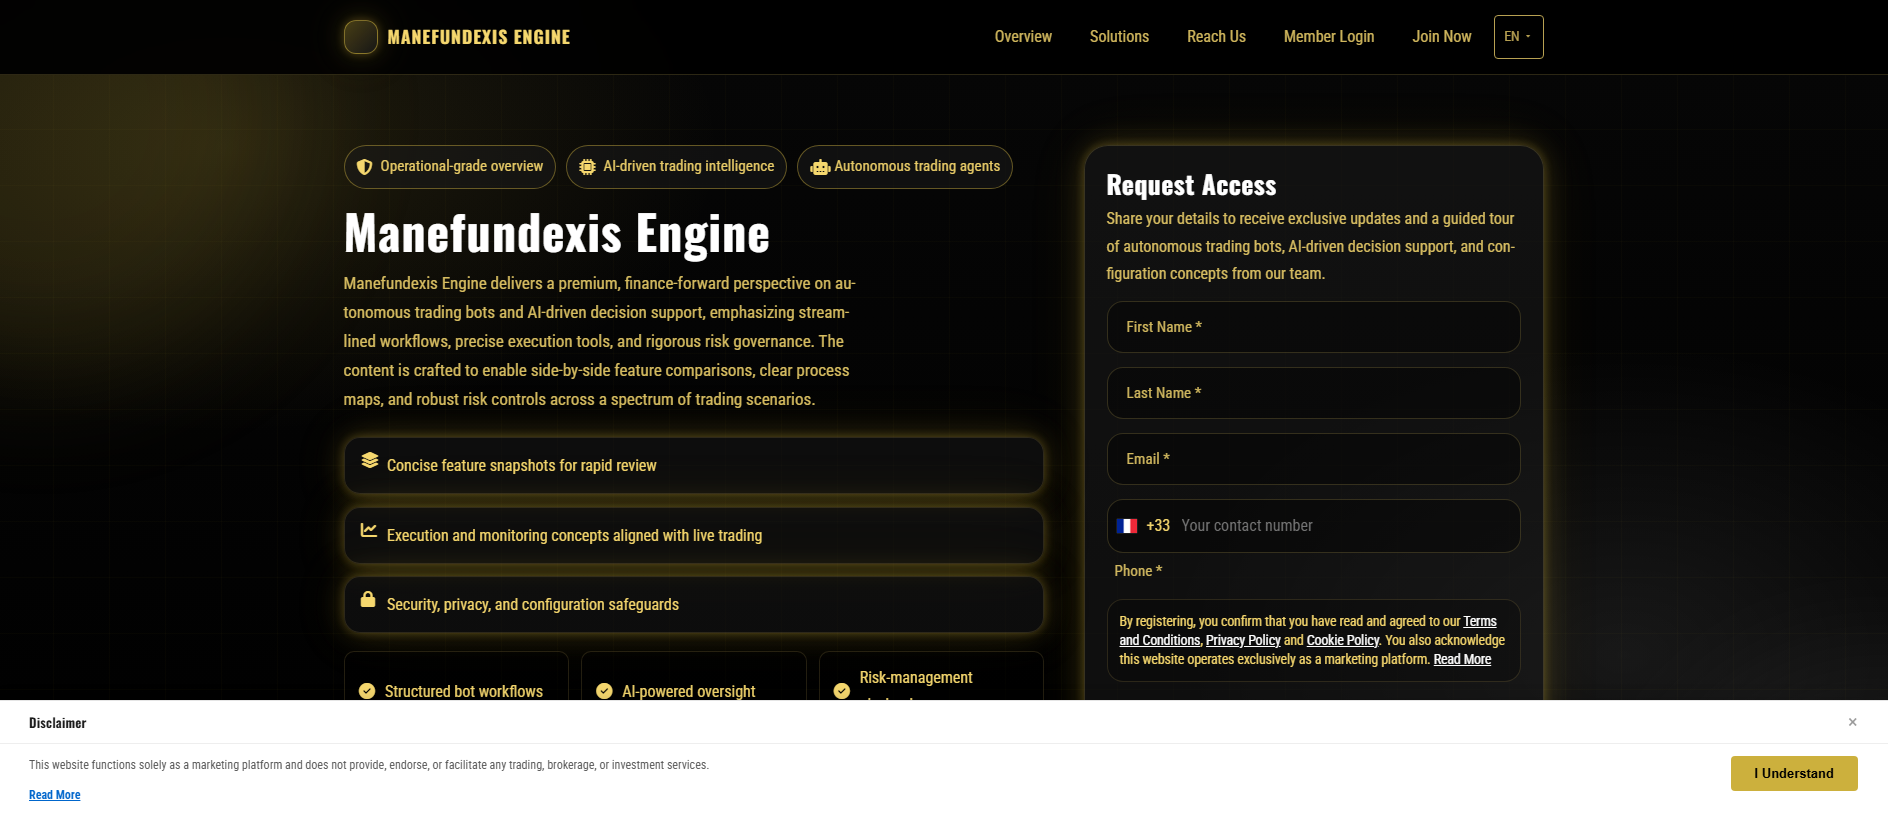Open the Overview menu item
Screen dimensions: 1888x818
[x=1023, y=37]
